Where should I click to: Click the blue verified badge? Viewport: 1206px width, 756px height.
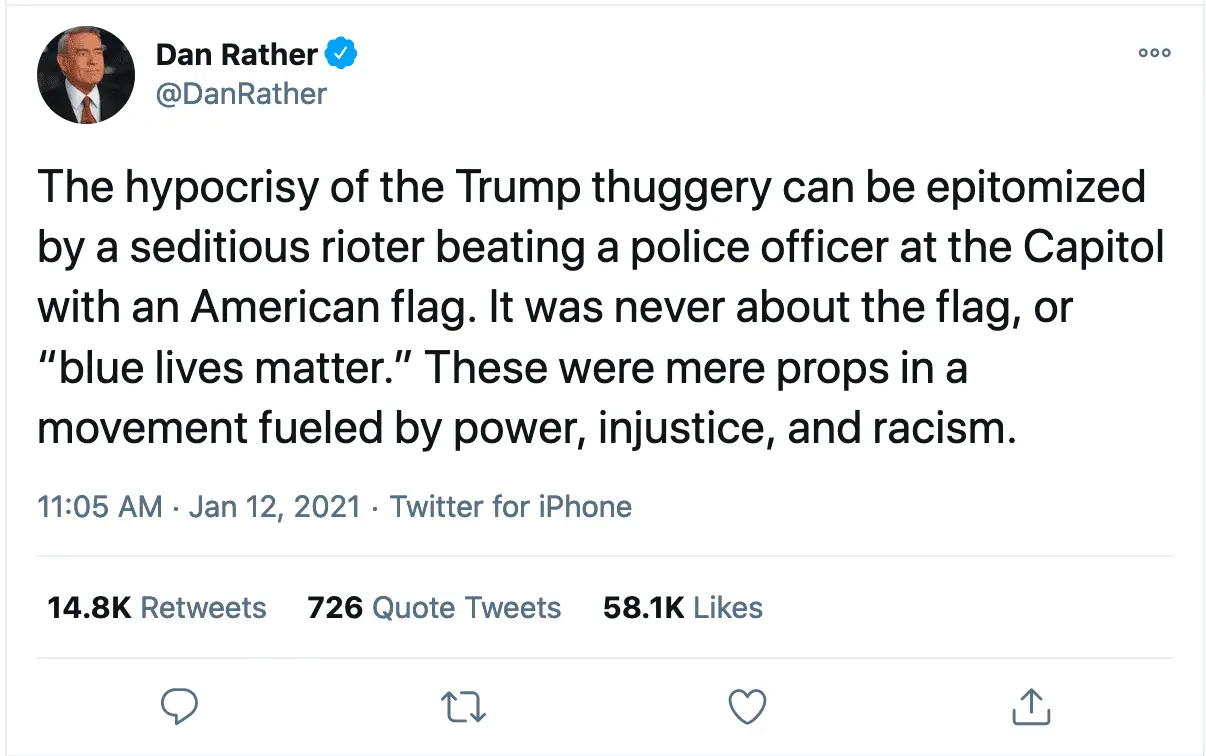(x=343, y=54)
